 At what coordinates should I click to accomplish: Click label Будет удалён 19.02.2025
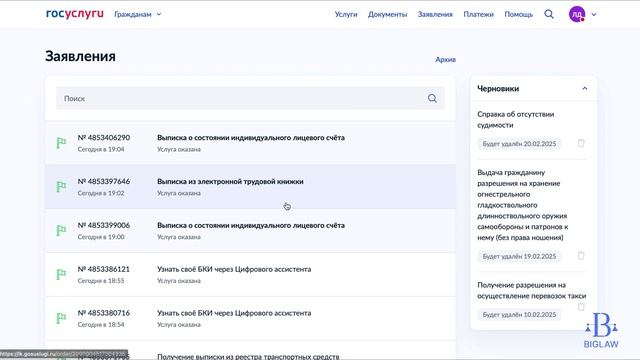point(519,256)
